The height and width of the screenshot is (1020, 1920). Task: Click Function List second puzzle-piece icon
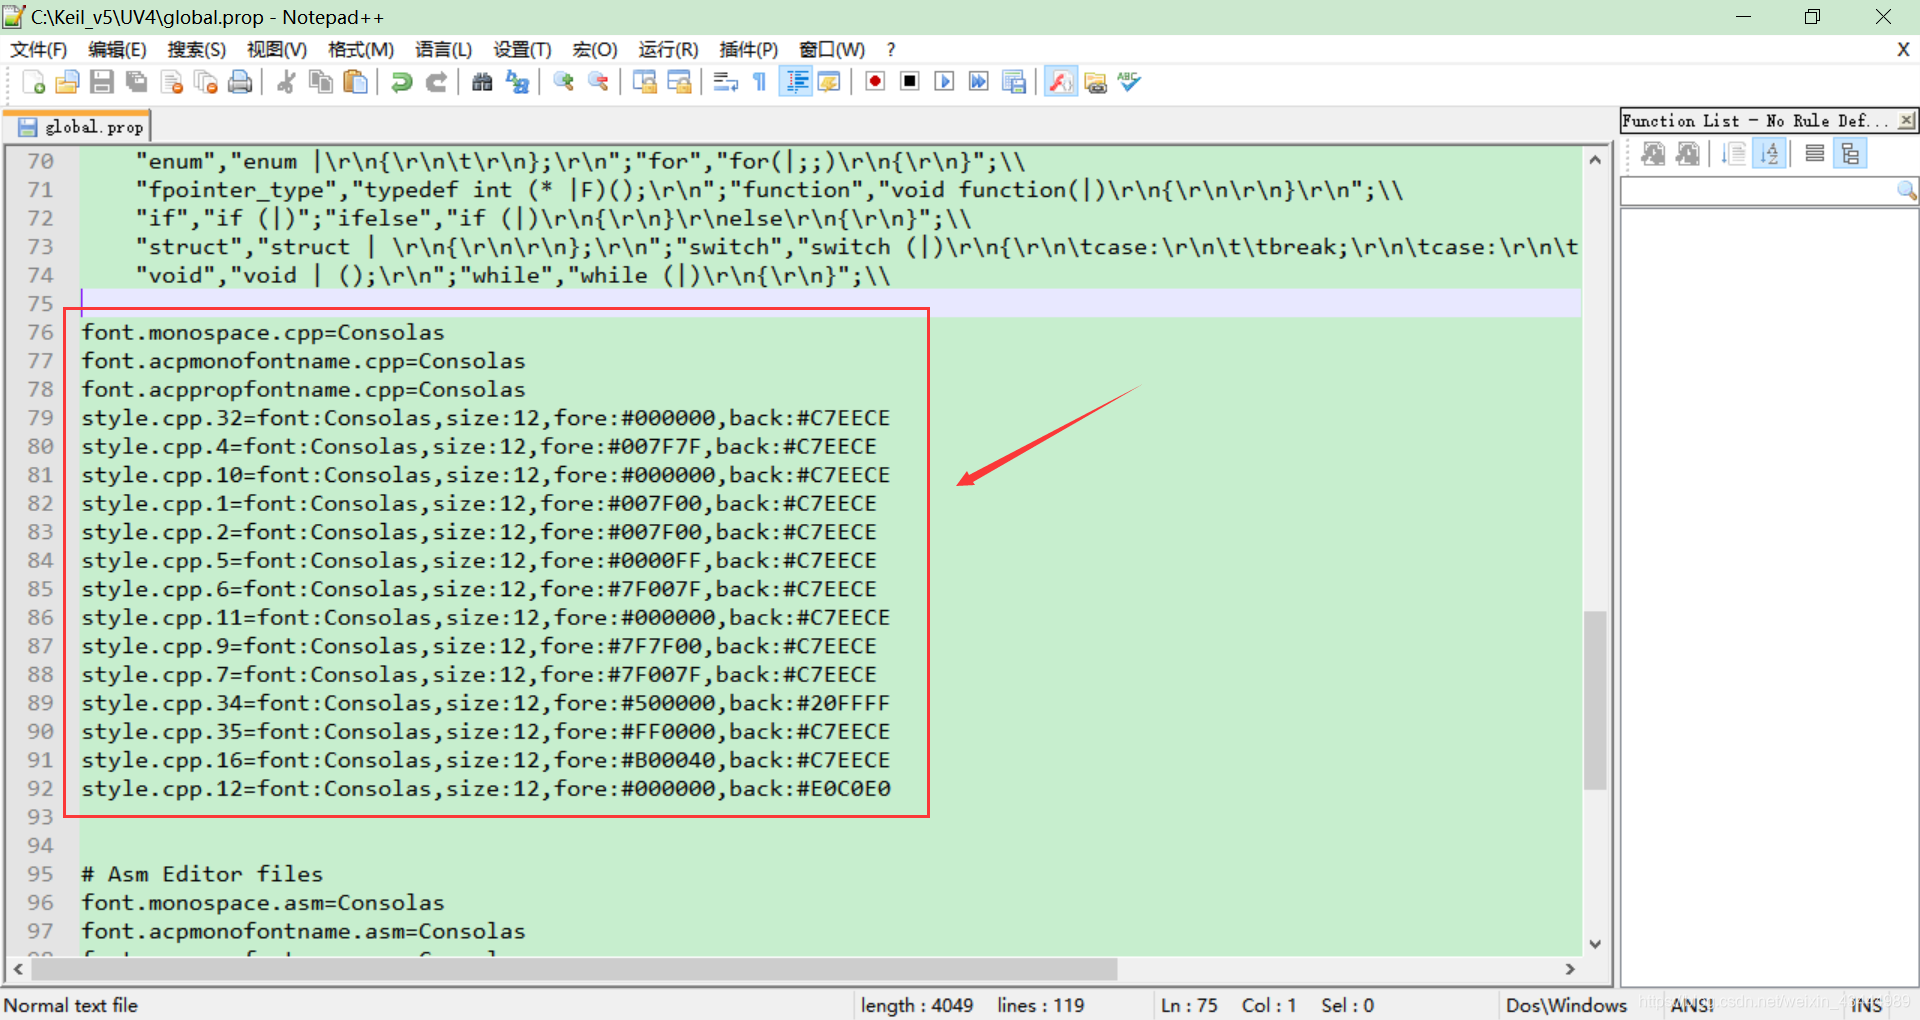click(x=1687, y=154)
